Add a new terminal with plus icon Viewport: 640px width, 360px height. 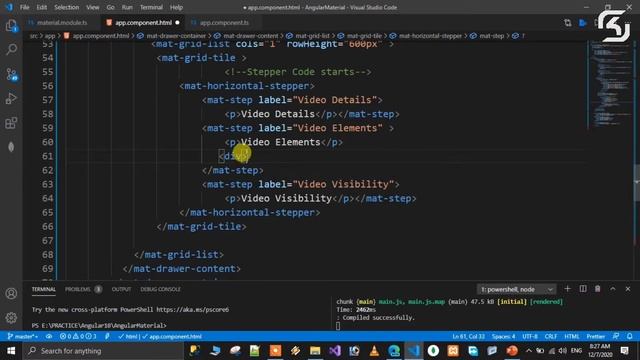tap(567, 289)
